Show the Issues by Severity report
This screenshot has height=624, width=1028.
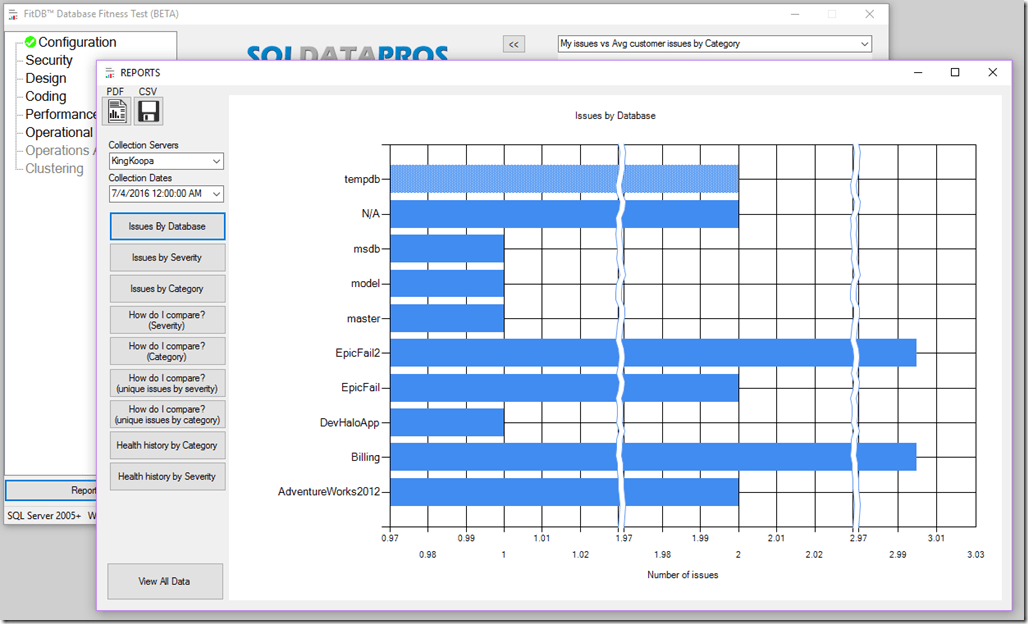click(166, 257)
